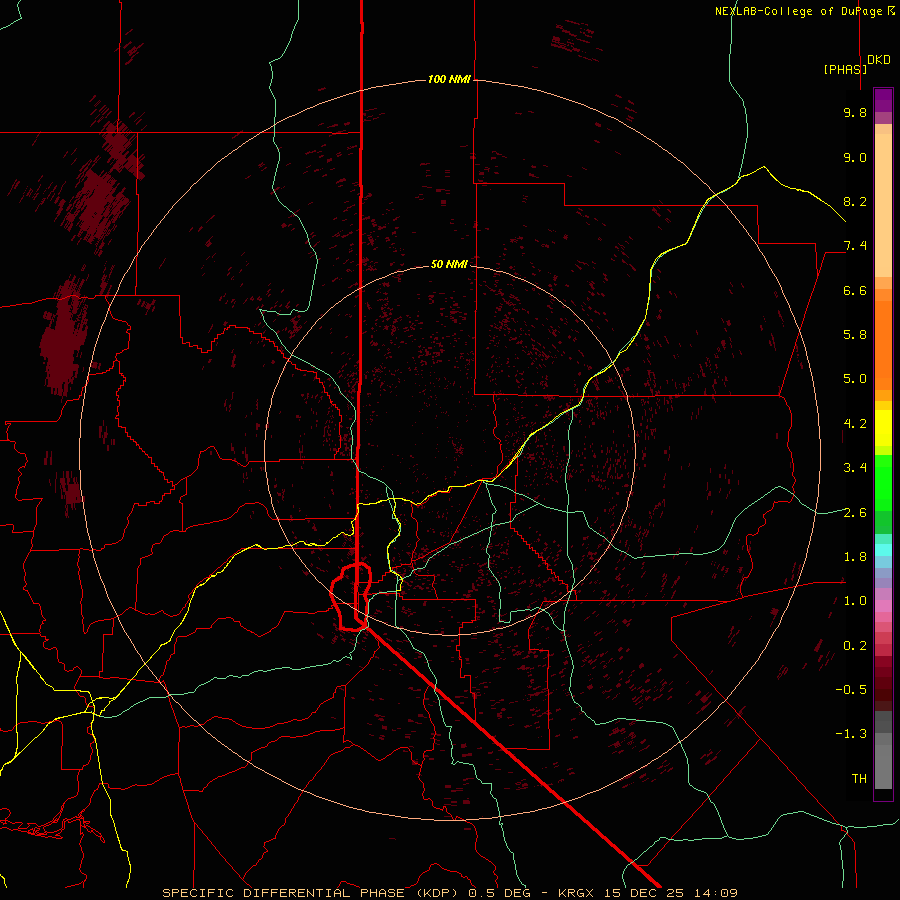
Task: Click the 1.0 value on the scale
Action: 855,601
